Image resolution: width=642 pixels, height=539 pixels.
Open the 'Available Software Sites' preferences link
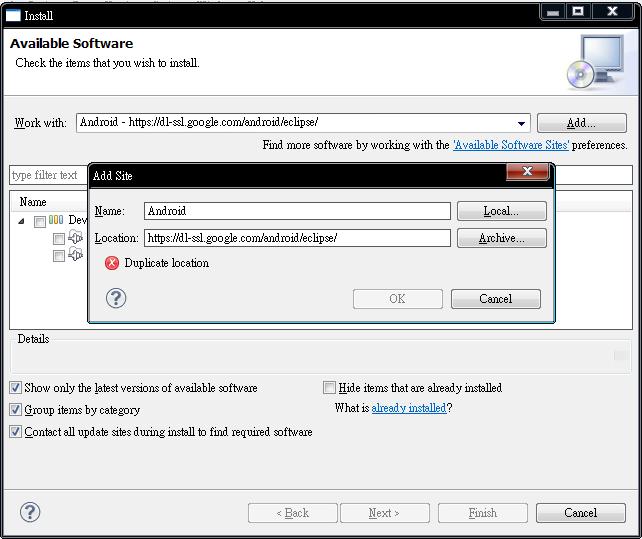click(x=511, y=145)
